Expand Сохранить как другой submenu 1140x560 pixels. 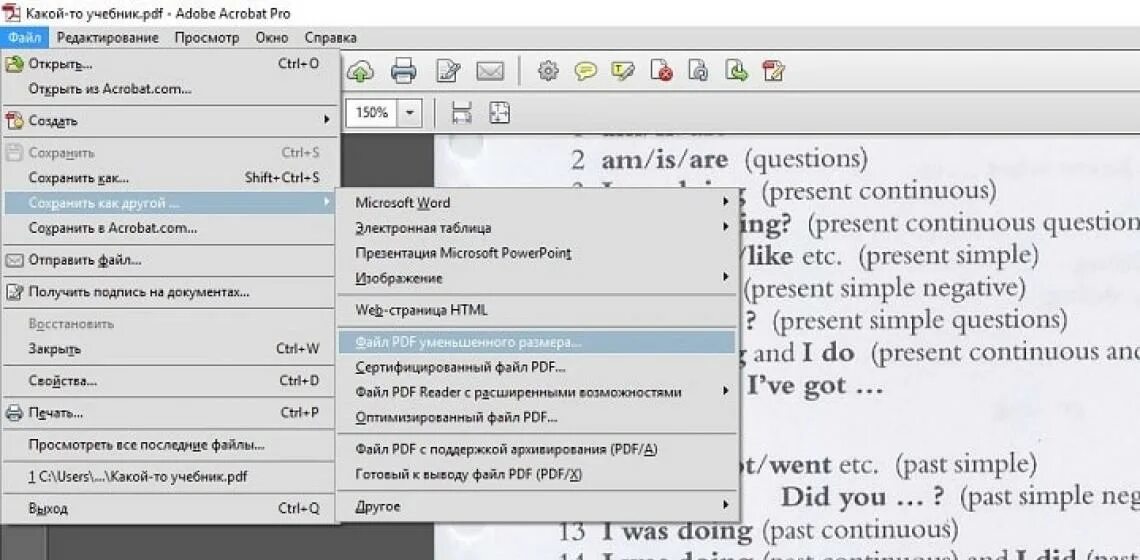point(170,203)
